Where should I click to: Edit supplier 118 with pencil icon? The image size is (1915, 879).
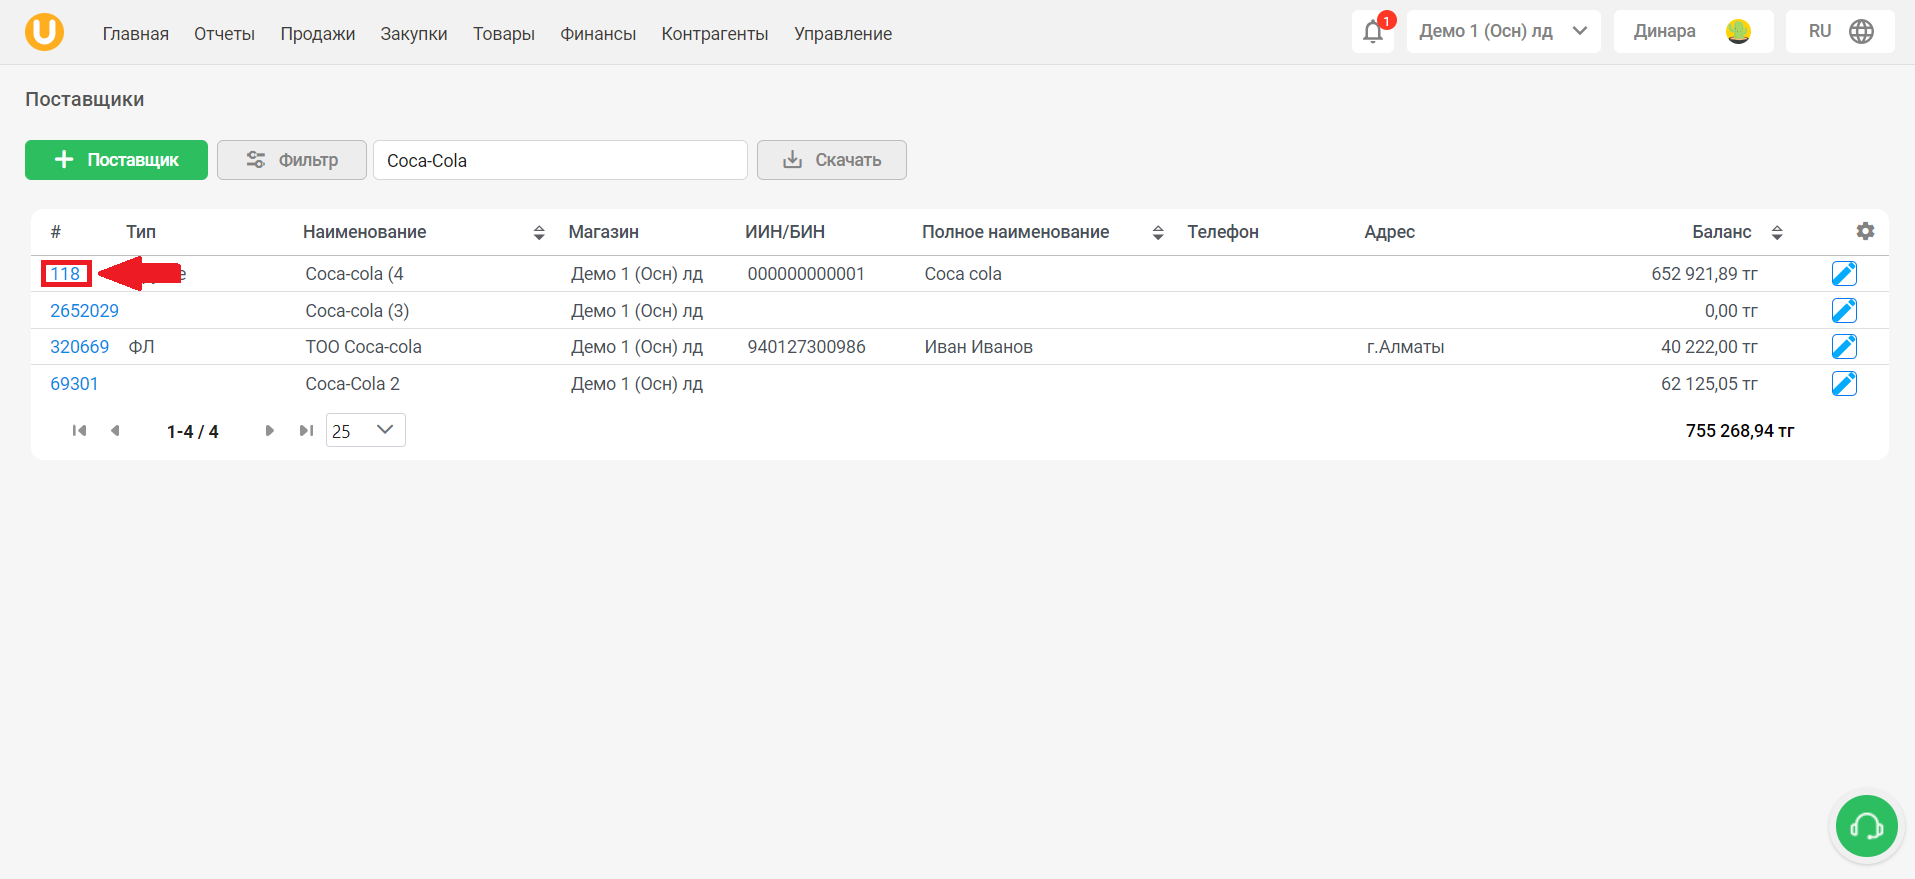click(x=1844, y=274)
